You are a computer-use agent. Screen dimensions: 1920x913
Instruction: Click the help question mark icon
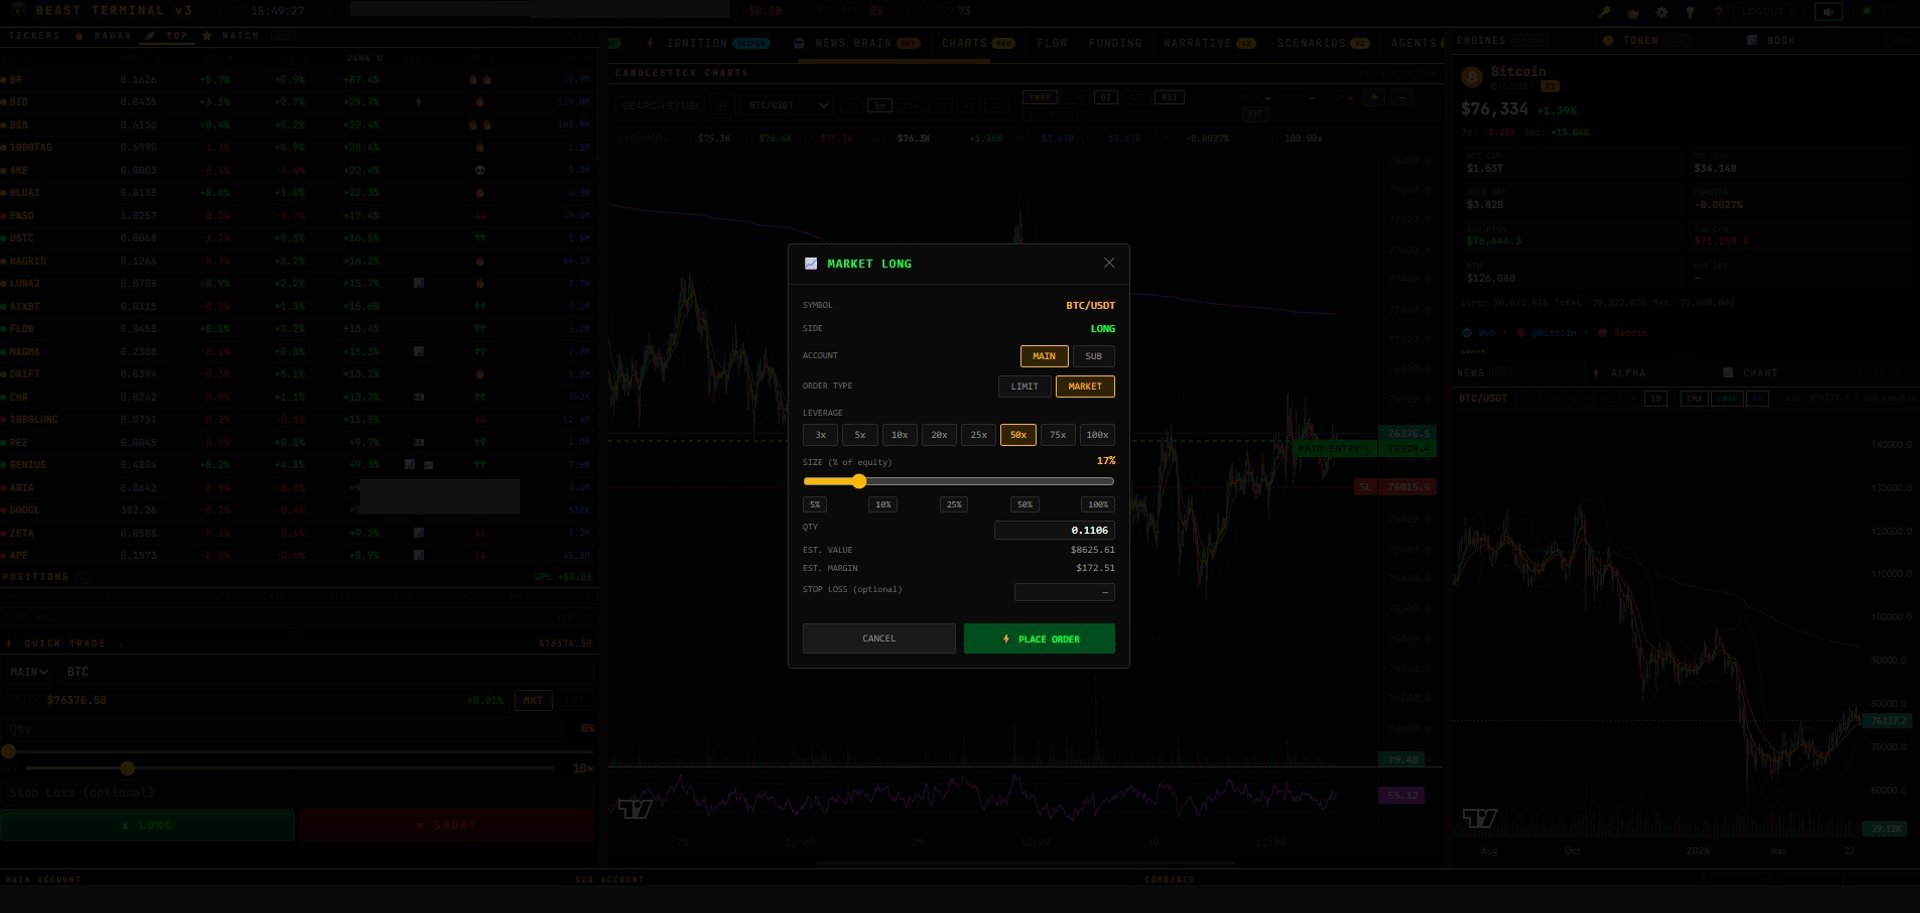[x=1719, y=11]
